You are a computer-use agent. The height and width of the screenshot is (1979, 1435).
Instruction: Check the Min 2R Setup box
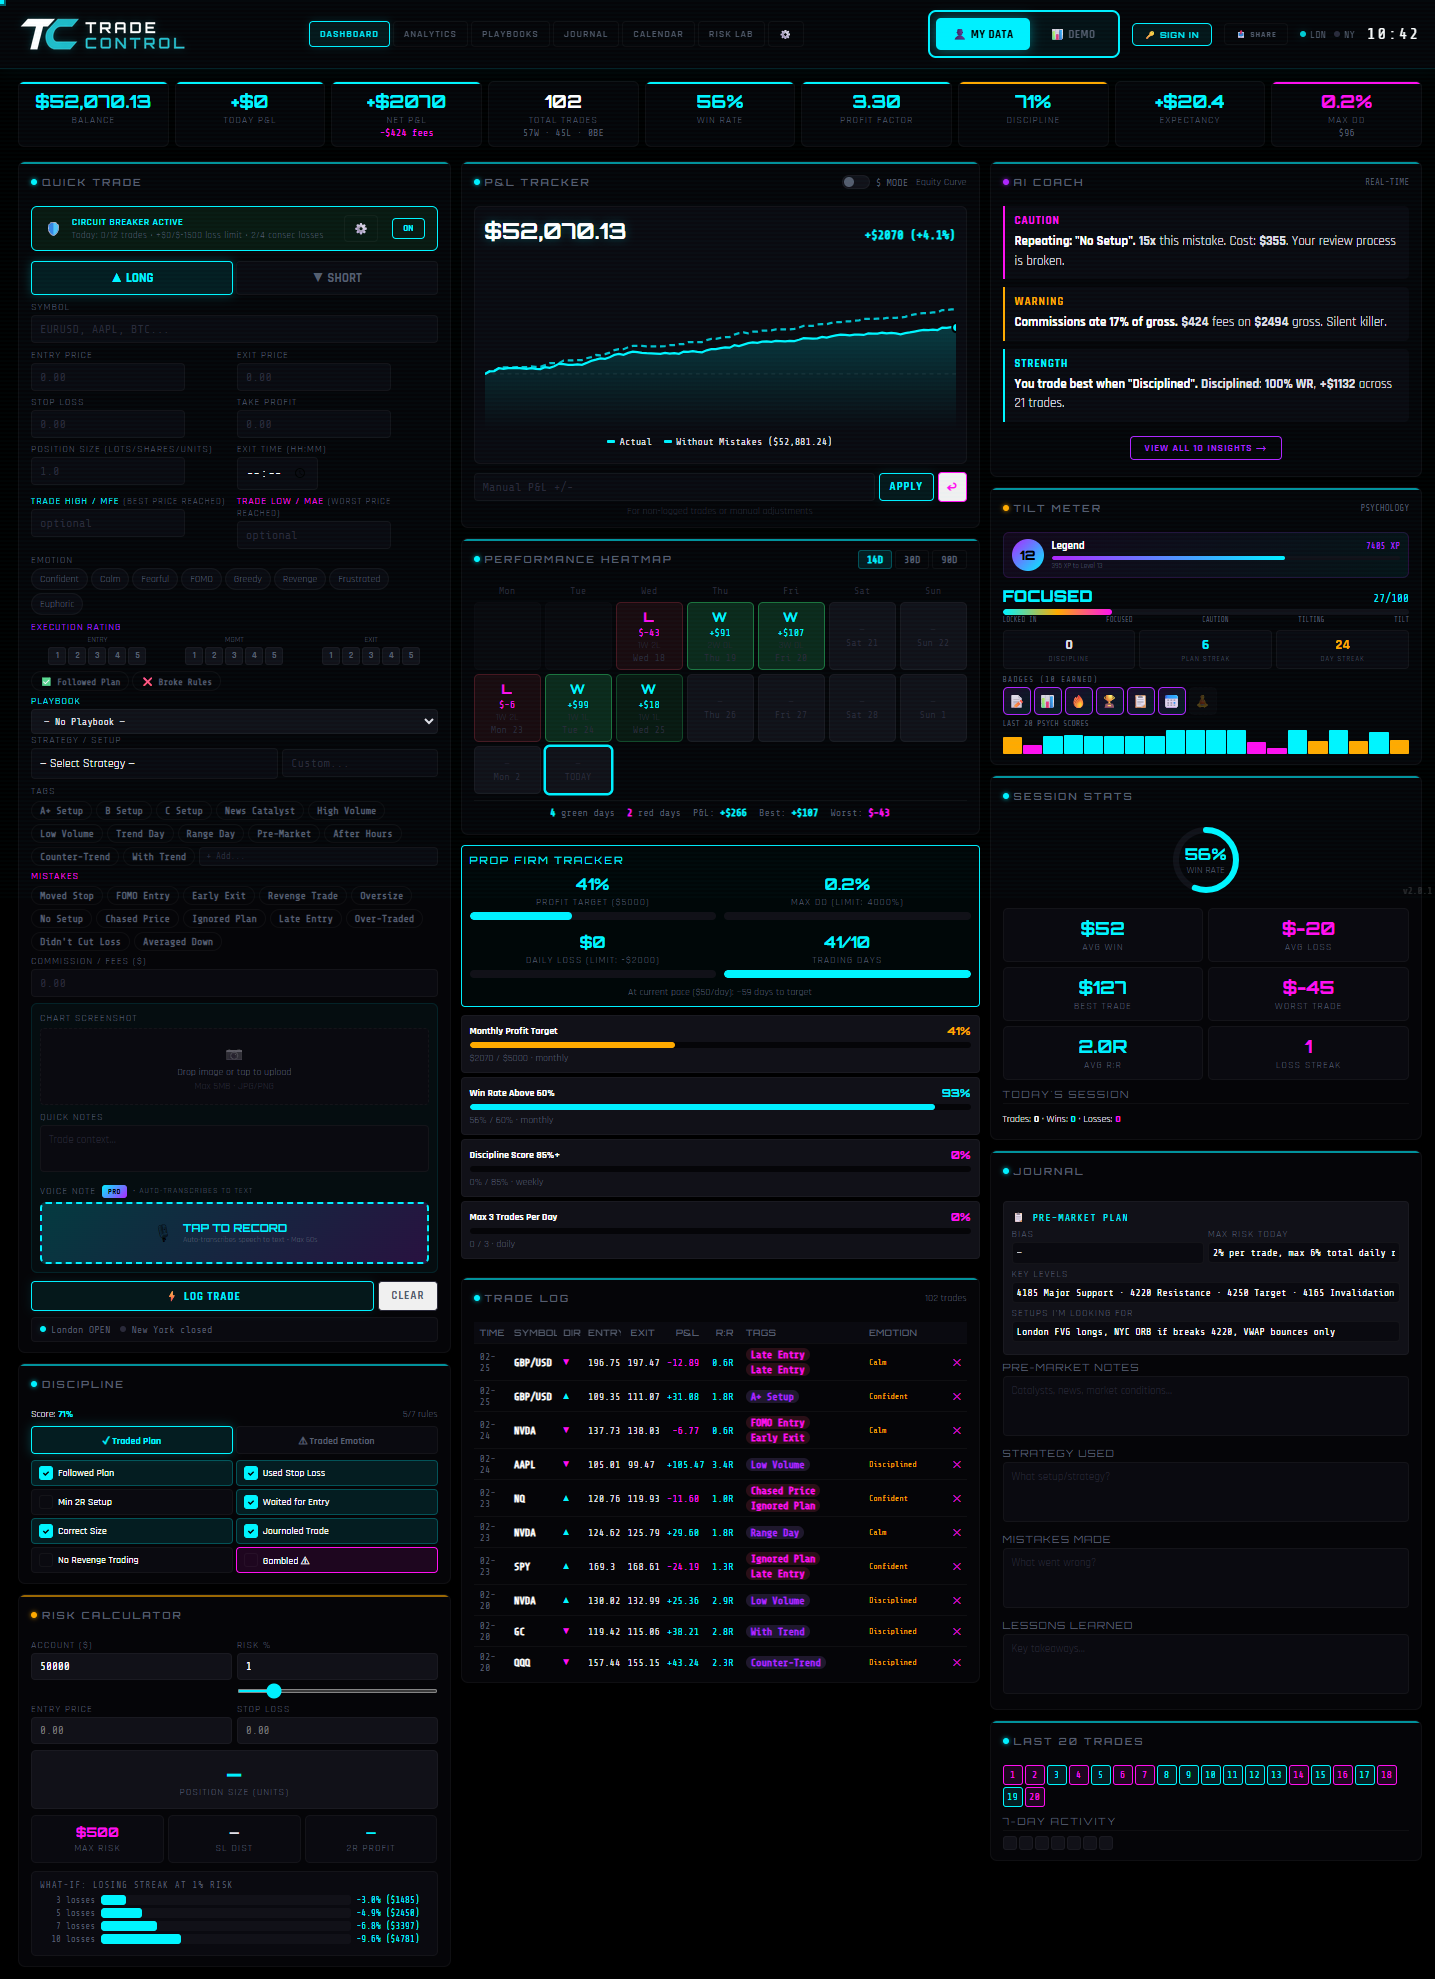coord(46,1502)
